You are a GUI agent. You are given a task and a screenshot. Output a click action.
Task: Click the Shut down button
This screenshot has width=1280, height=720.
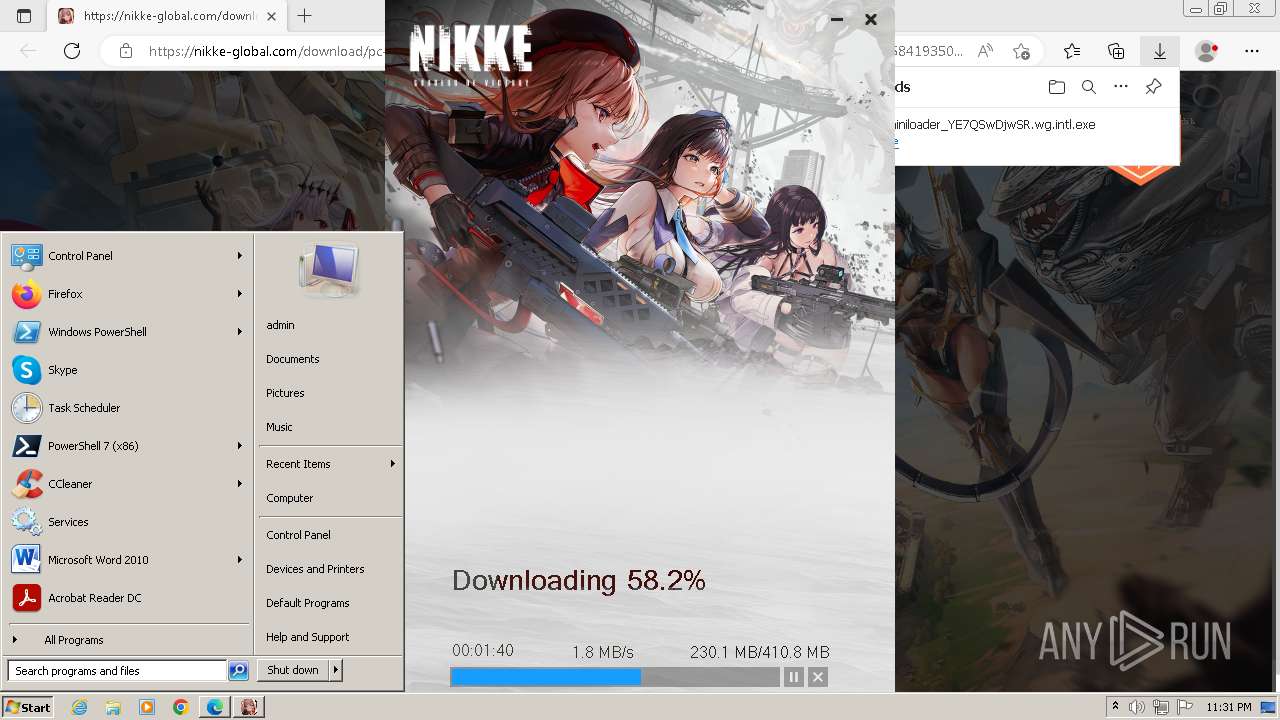(293, 670)
